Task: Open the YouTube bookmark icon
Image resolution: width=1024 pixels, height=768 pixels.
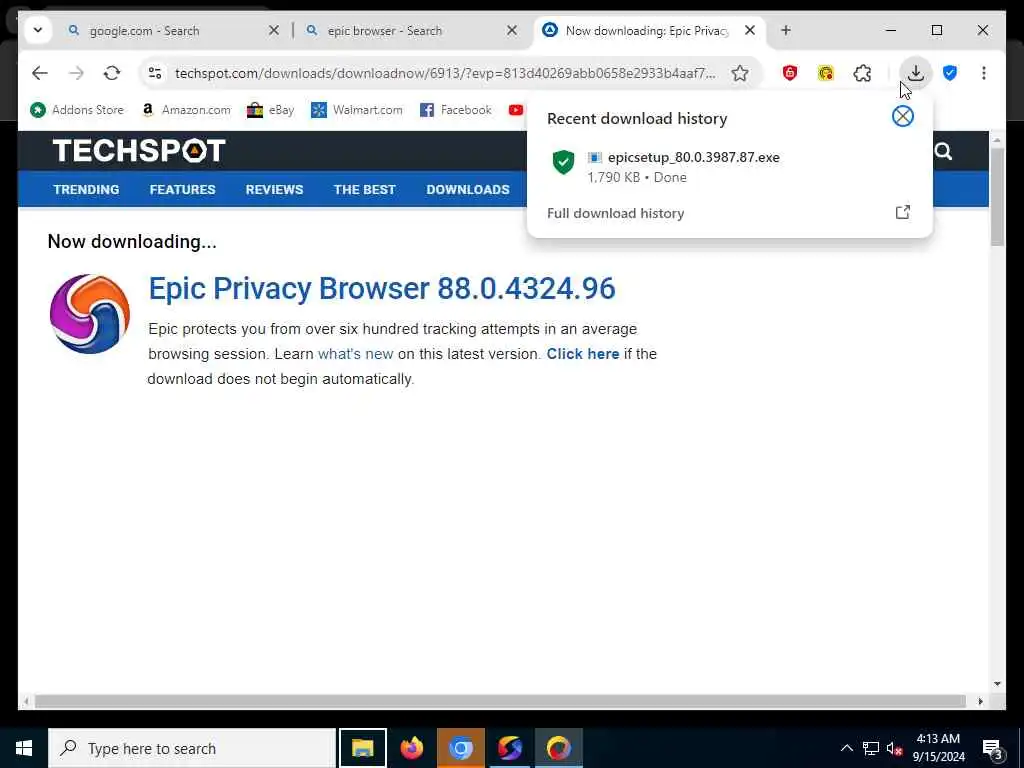Action: coord(516,110)
